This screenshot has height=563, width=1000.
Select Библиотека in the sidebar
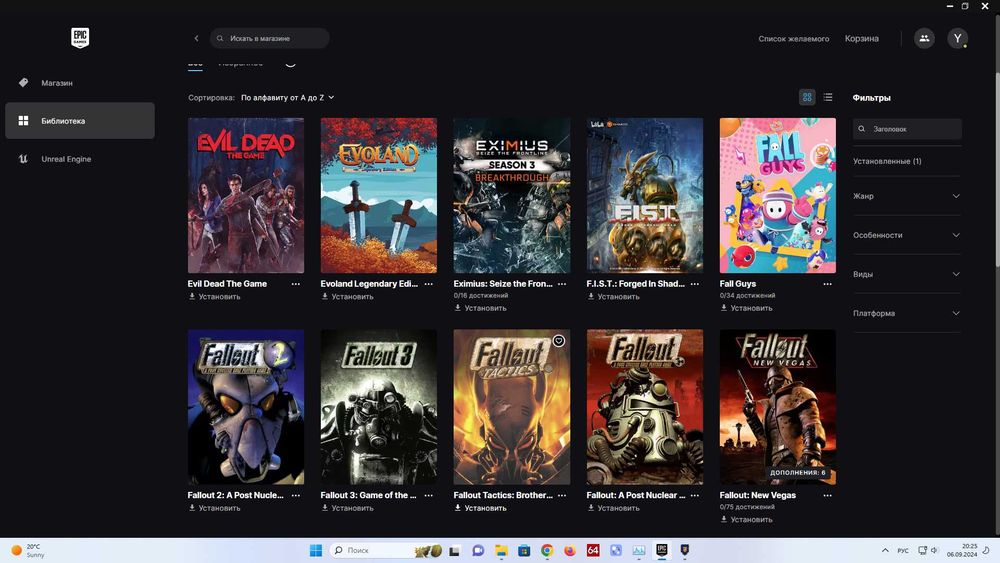point(80,121)
